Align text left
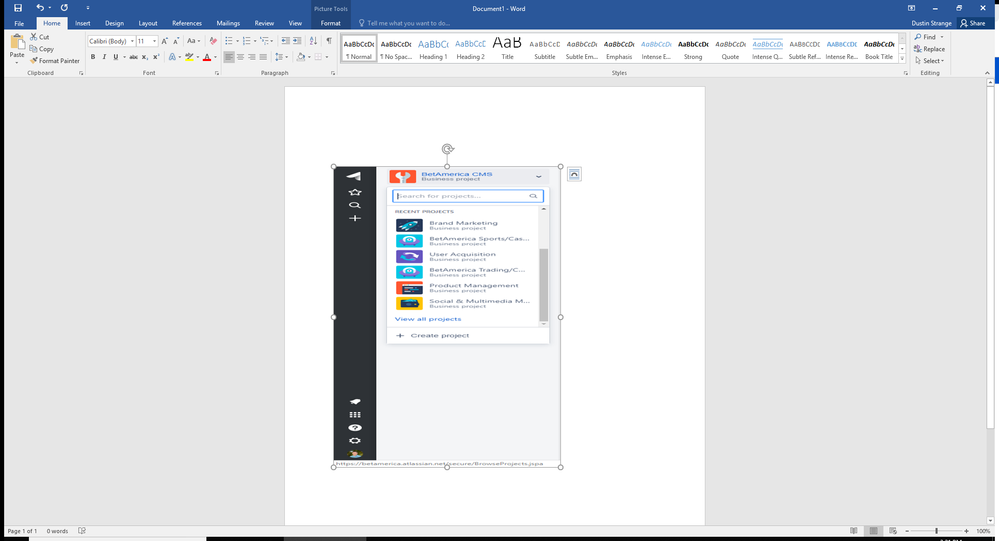The image size is (999, 541). point(229,57)
